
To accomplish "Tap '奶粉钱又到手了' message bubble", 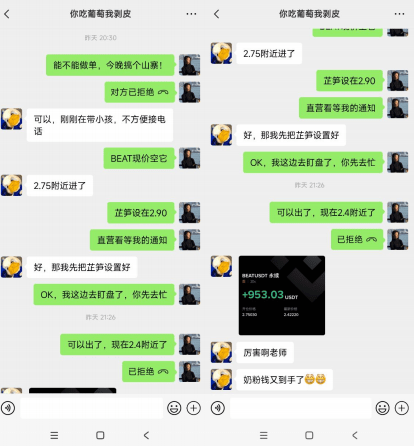I will (x=285, y=379).
